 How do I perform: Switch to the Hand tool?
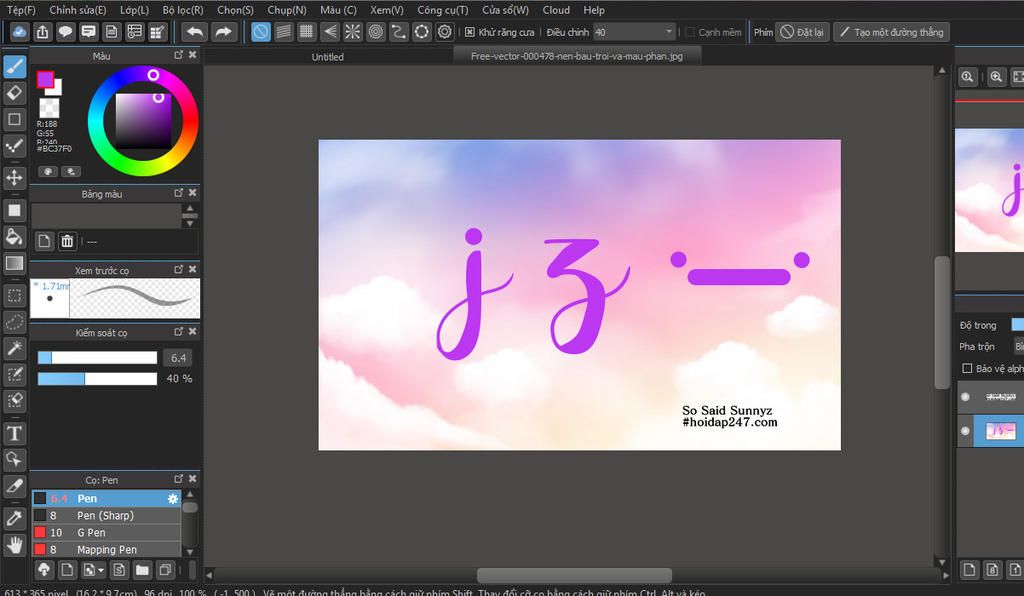pos(15,544)
